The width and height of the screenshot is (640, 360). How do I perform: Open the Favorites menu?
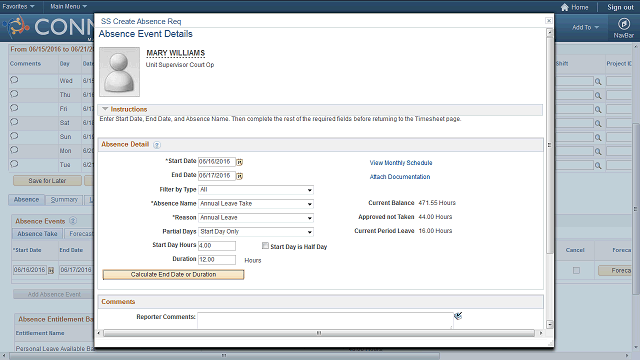click(x=18, y=6)
